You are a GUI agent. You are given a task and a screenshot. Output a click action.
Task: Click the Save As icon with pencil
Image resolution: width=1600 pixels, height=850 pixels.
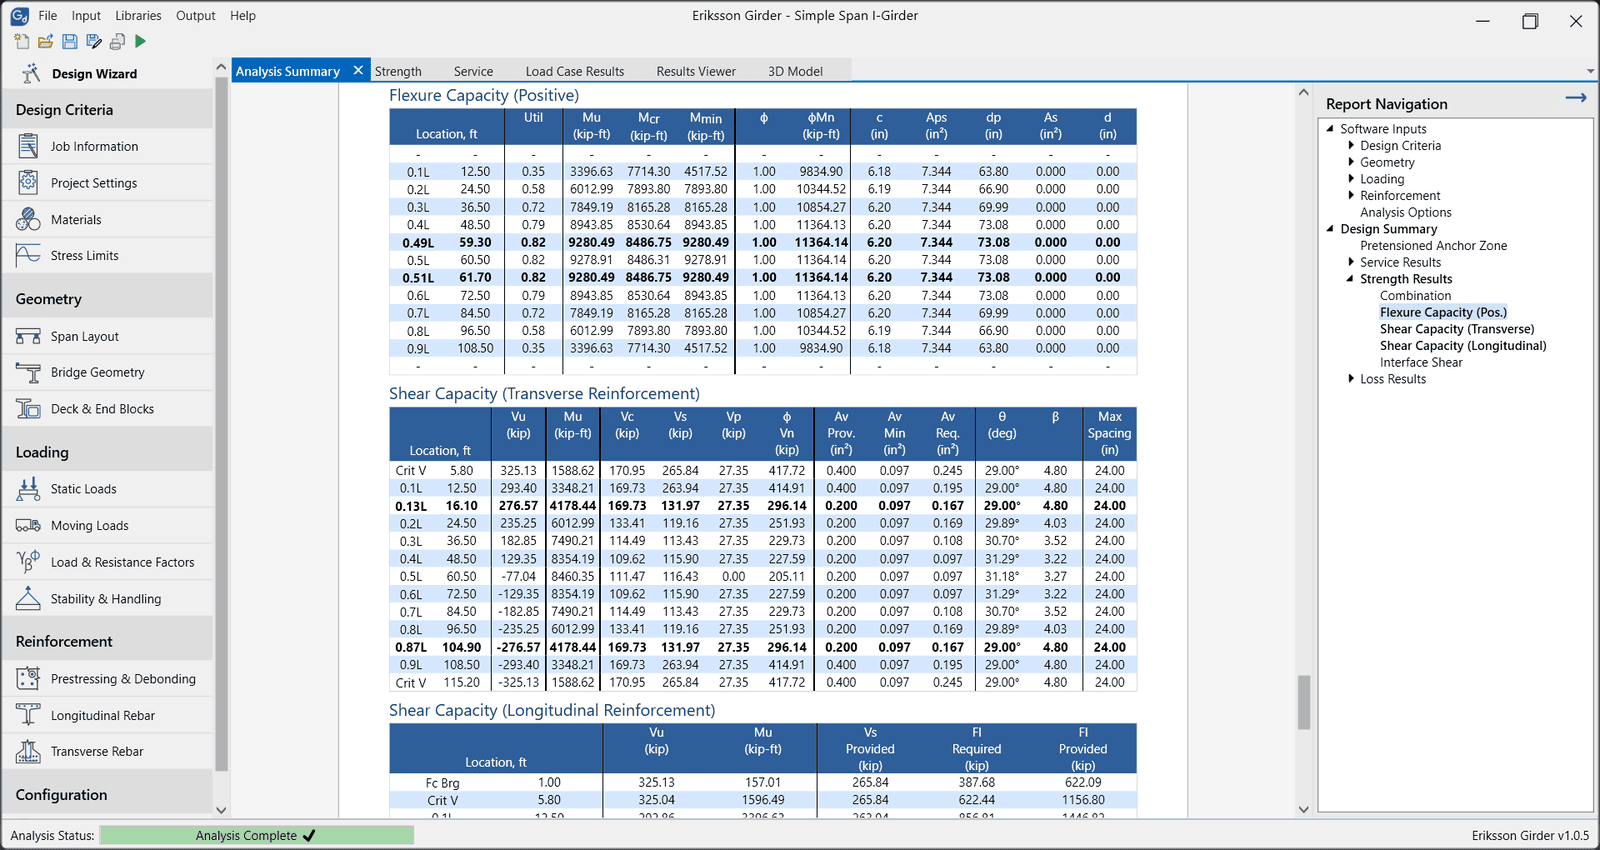[93, 41]
